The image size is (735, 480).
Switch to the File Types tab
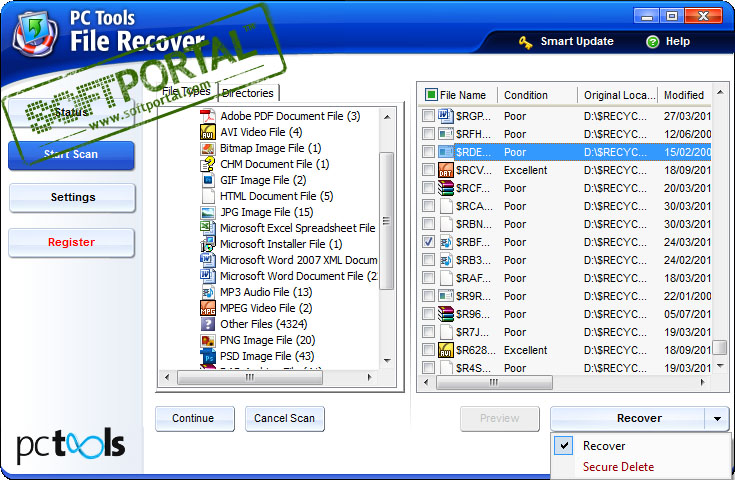point(186,91)
